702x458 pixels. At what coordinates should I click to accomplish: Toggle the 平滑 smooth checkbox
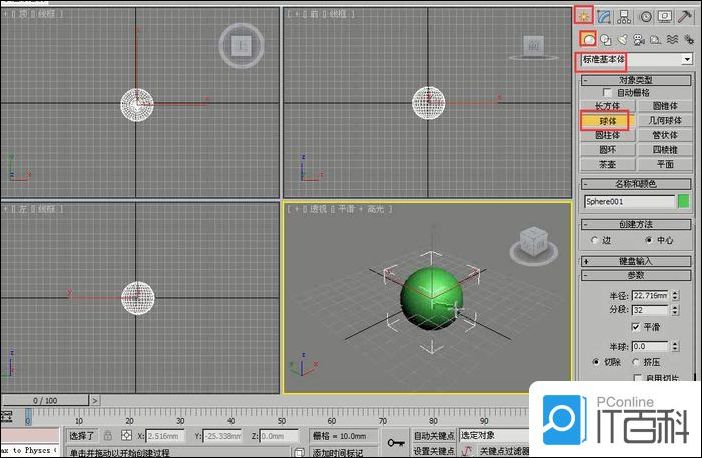pos(636,327)
